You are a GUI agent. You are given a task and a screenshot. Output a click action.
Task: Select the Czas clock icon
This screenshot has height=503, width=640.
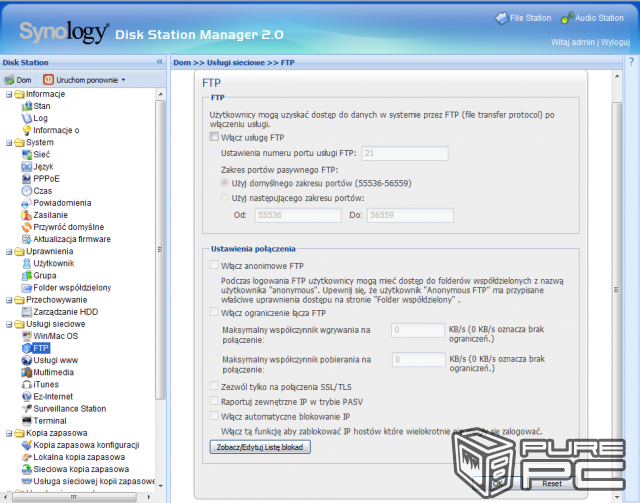27,191
